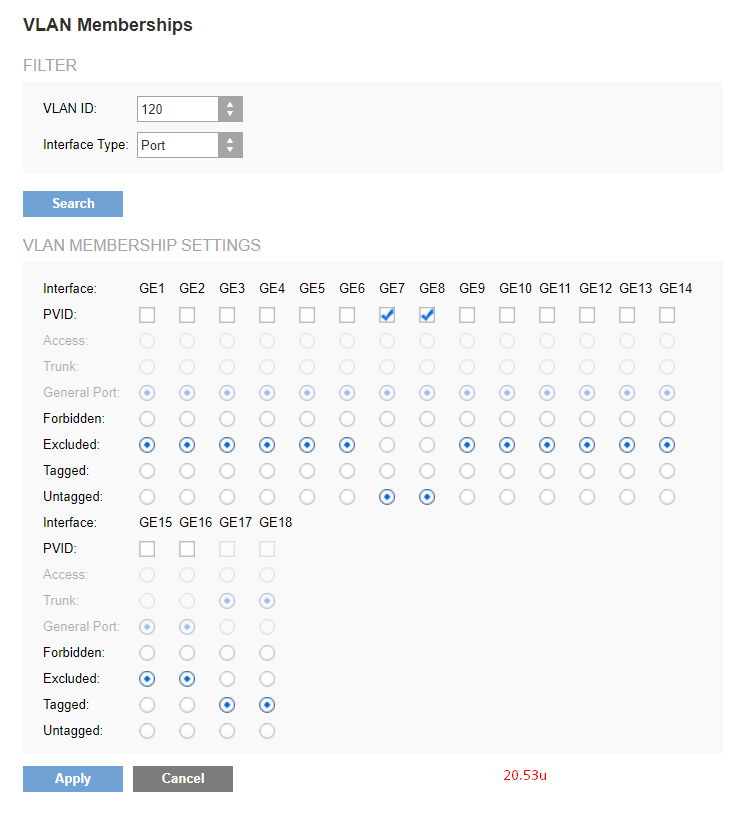The width and height of the screenshot is (752, 831).
Task: Select Forbidden for GE15
Action: point(147,652)
